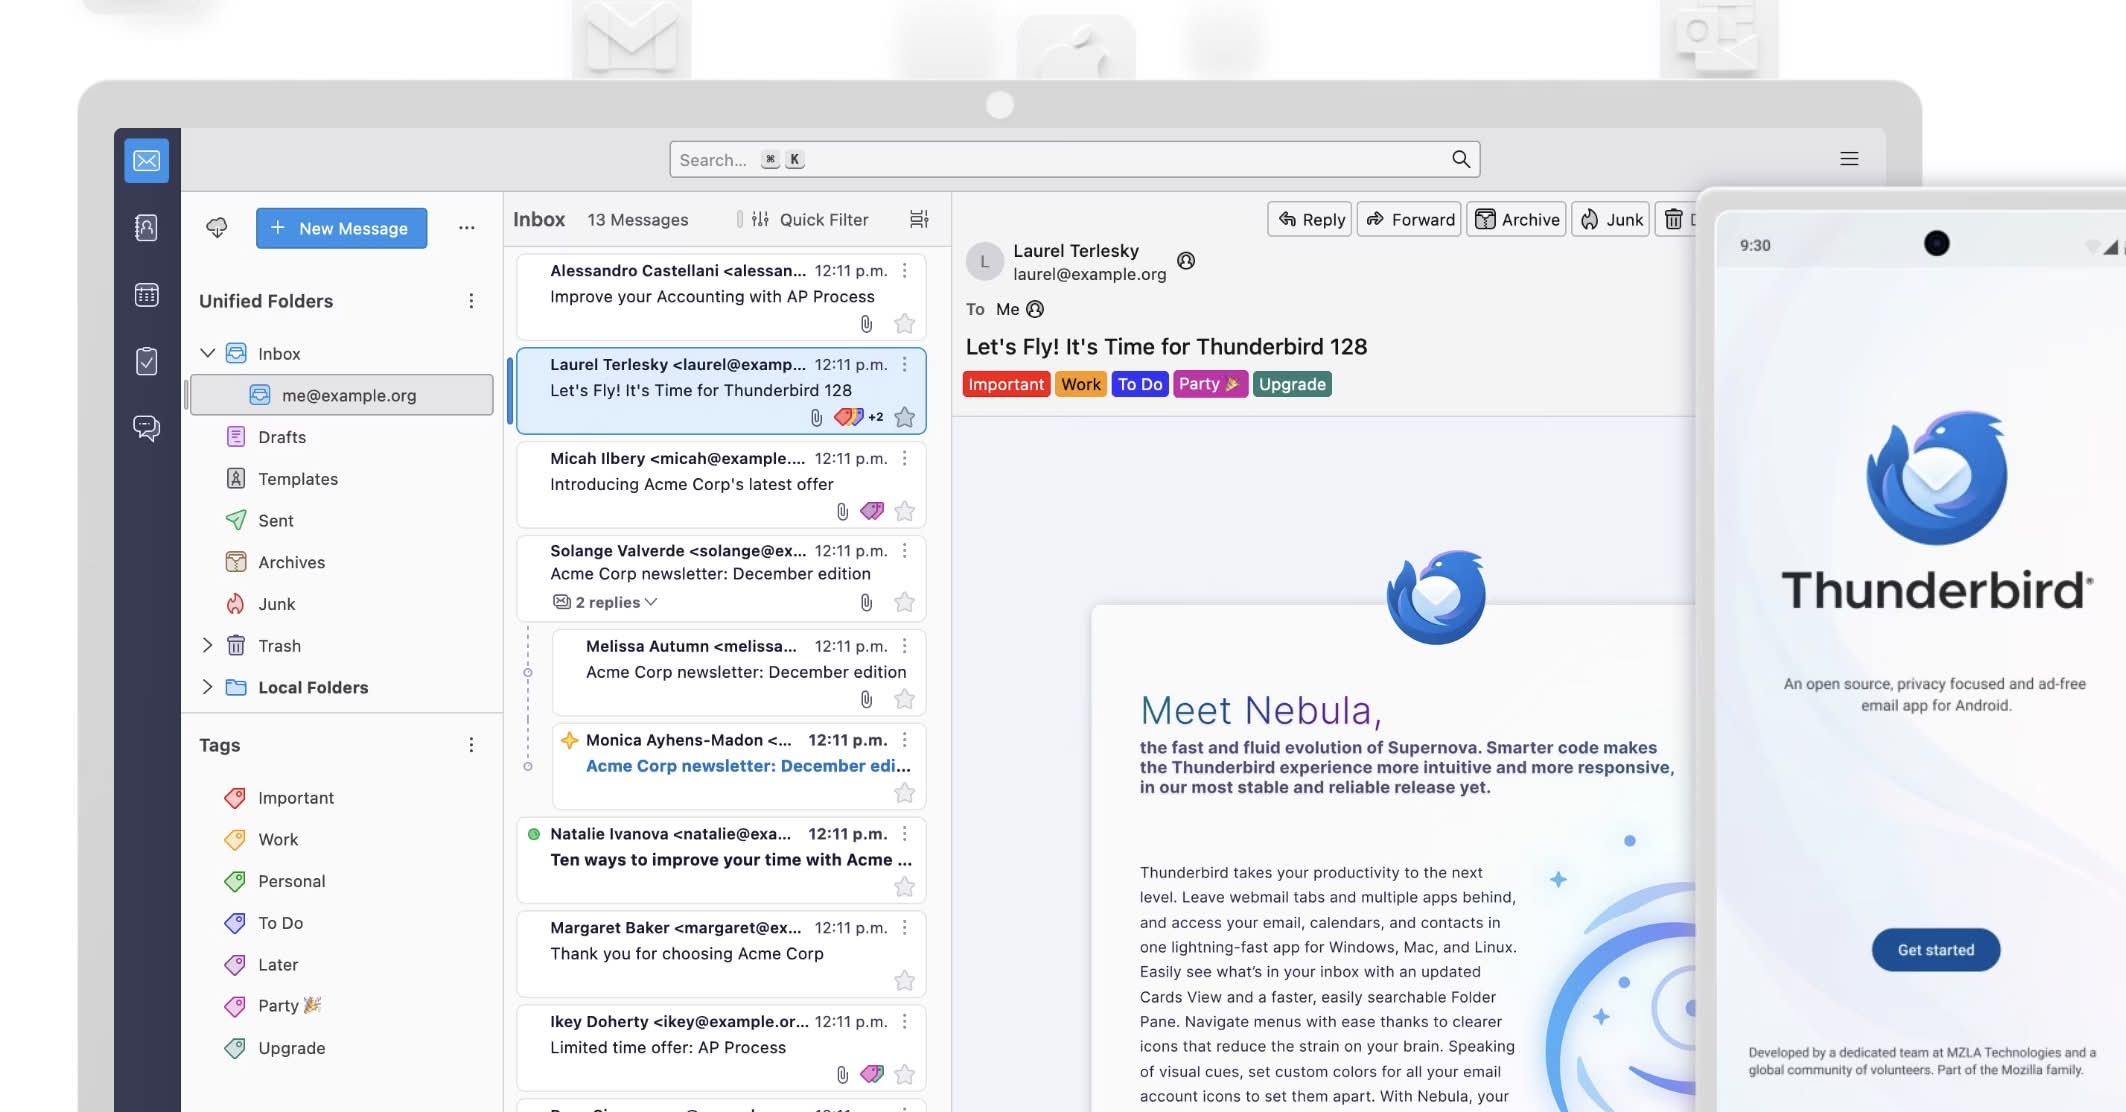Open message list display options icon
This screenshot has height=1112, width=2126.
click(919, 219)
